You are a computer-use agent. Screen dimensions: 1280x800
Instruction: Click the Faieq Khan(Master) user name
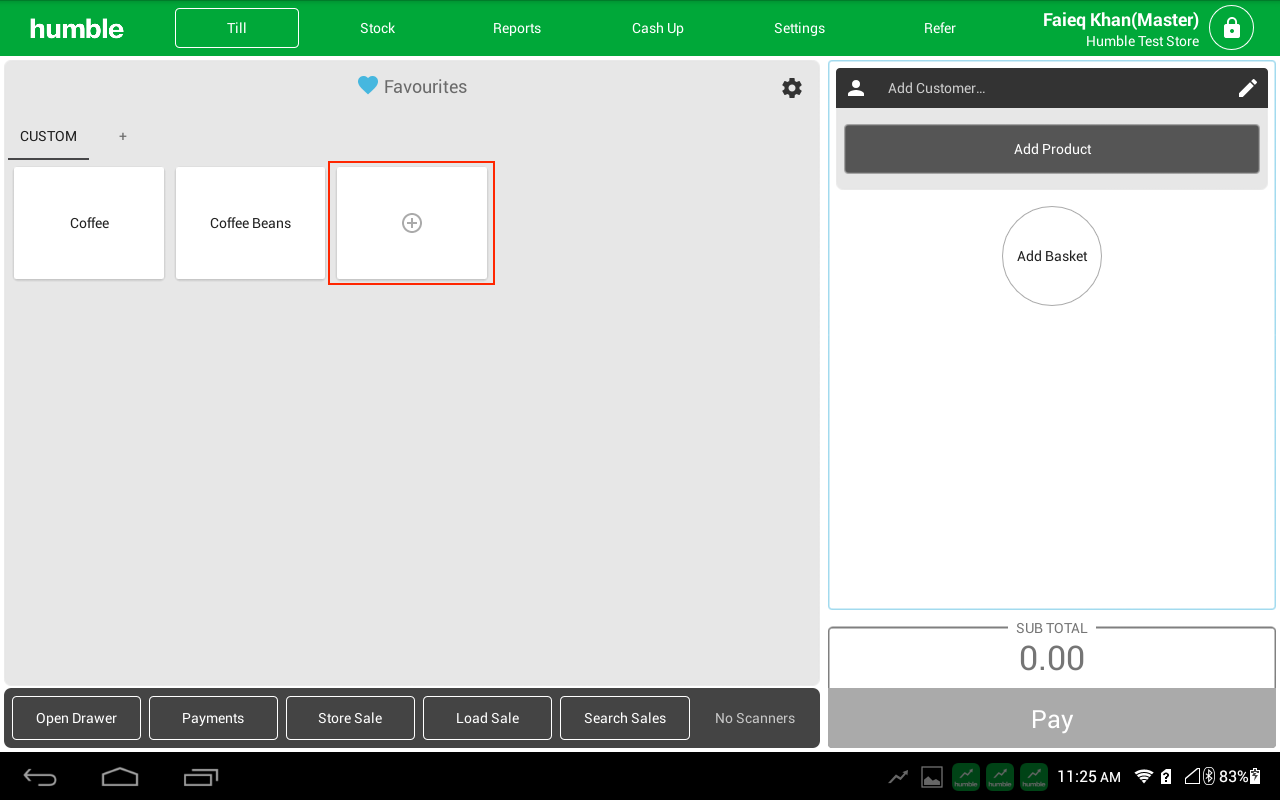(1121, 20)
